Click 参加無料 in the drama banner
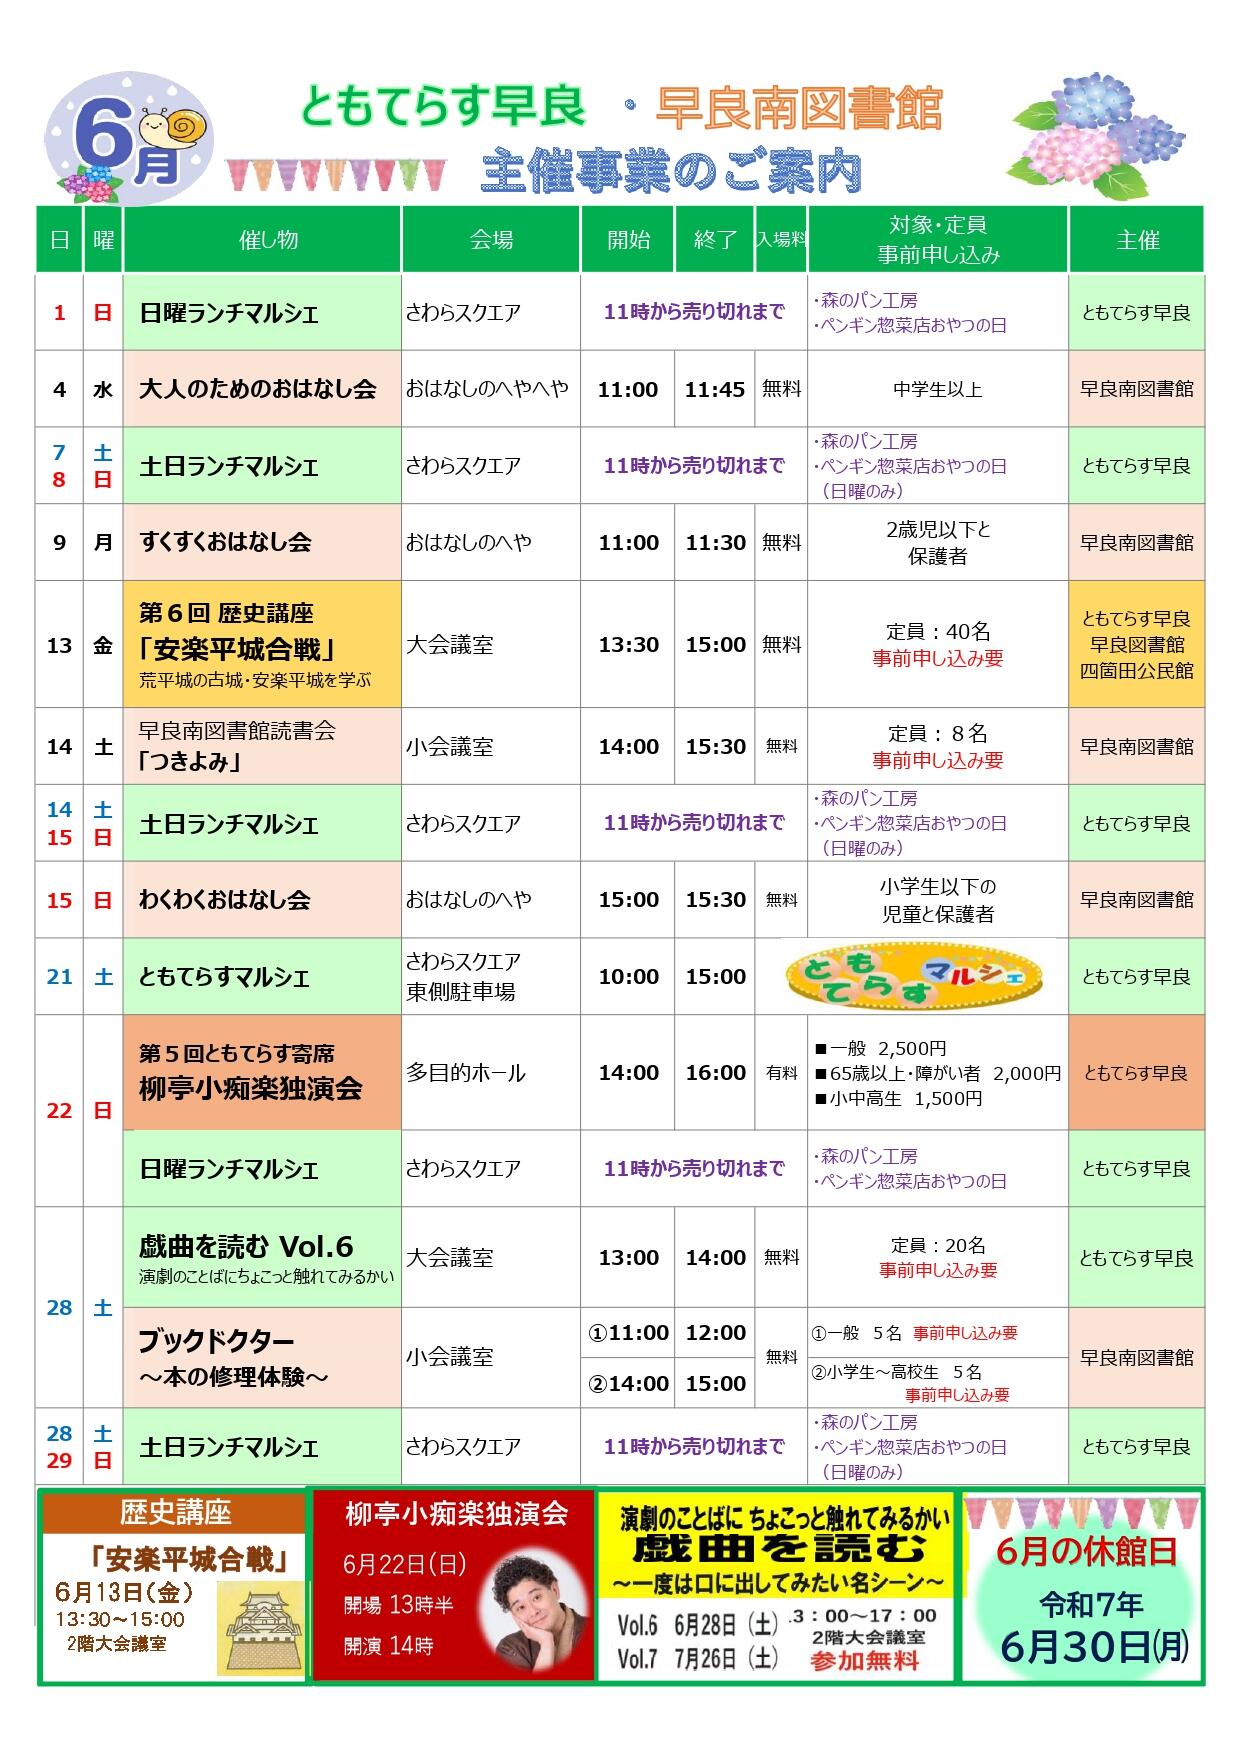1240x1754 pixels. coord(865,1661)
